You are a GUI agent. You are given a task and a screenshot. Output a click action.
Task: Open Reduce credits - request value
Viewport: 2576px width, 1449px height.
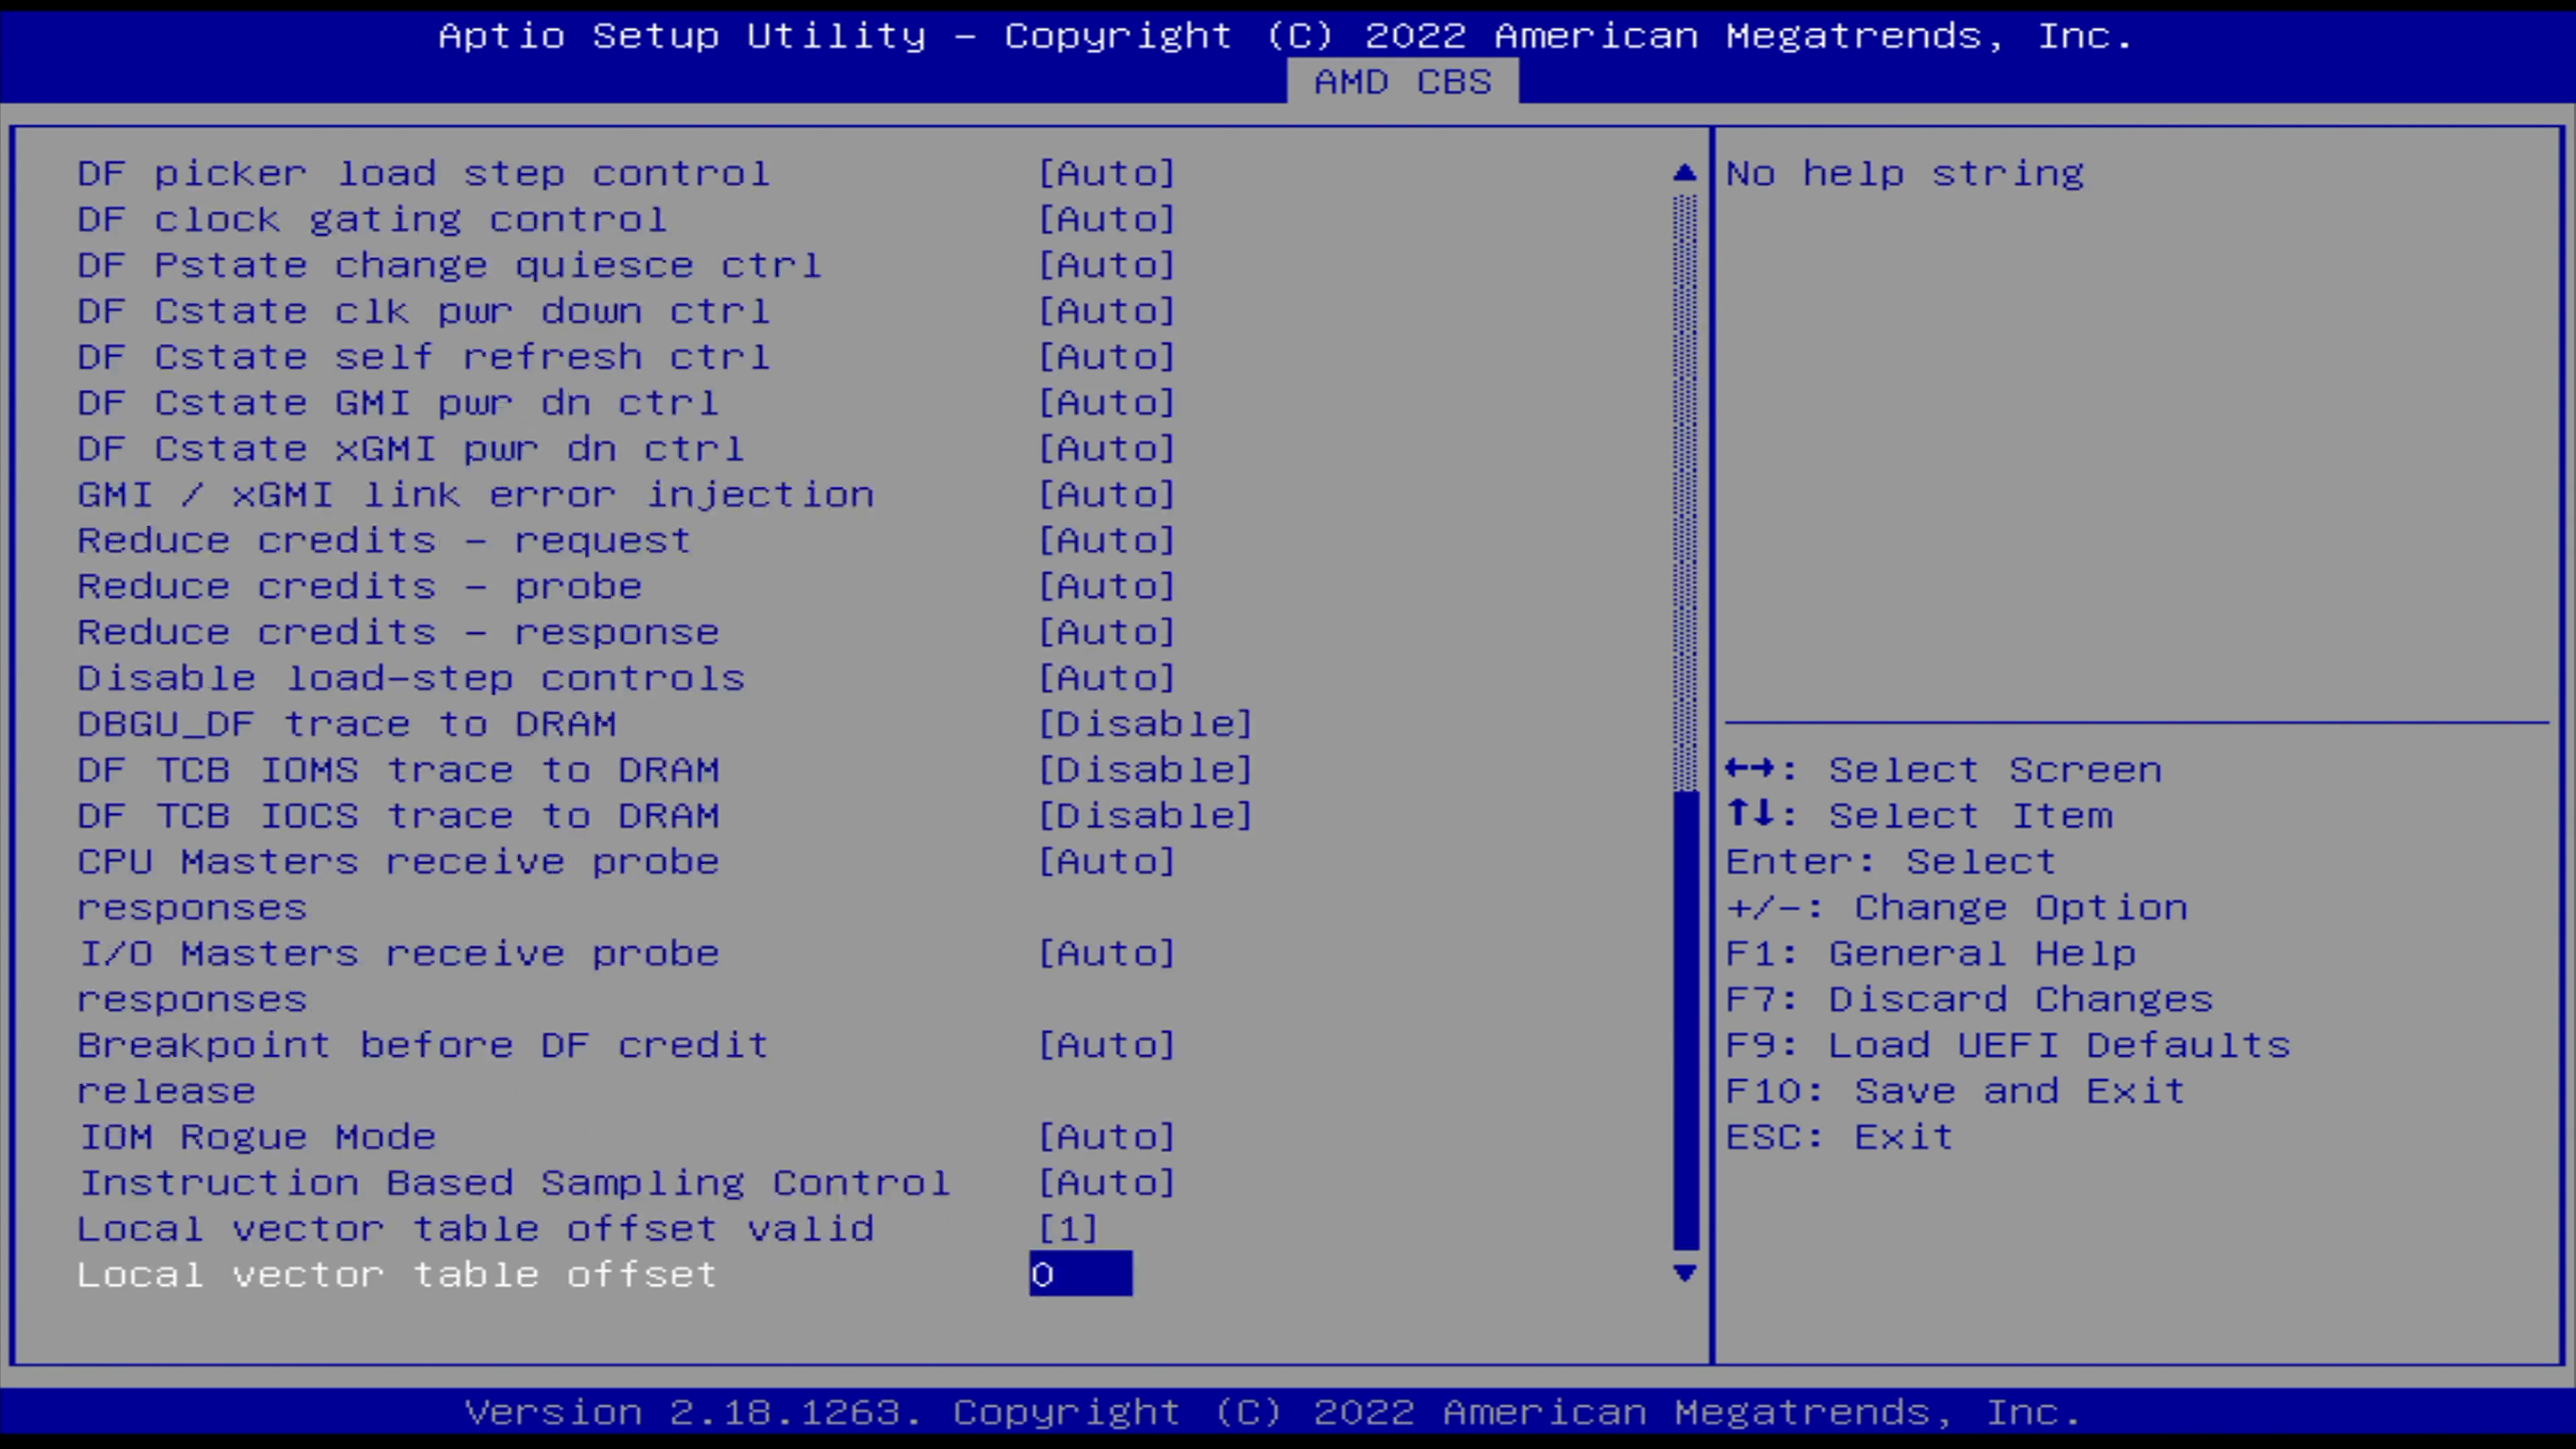(x=1106, y=541)
